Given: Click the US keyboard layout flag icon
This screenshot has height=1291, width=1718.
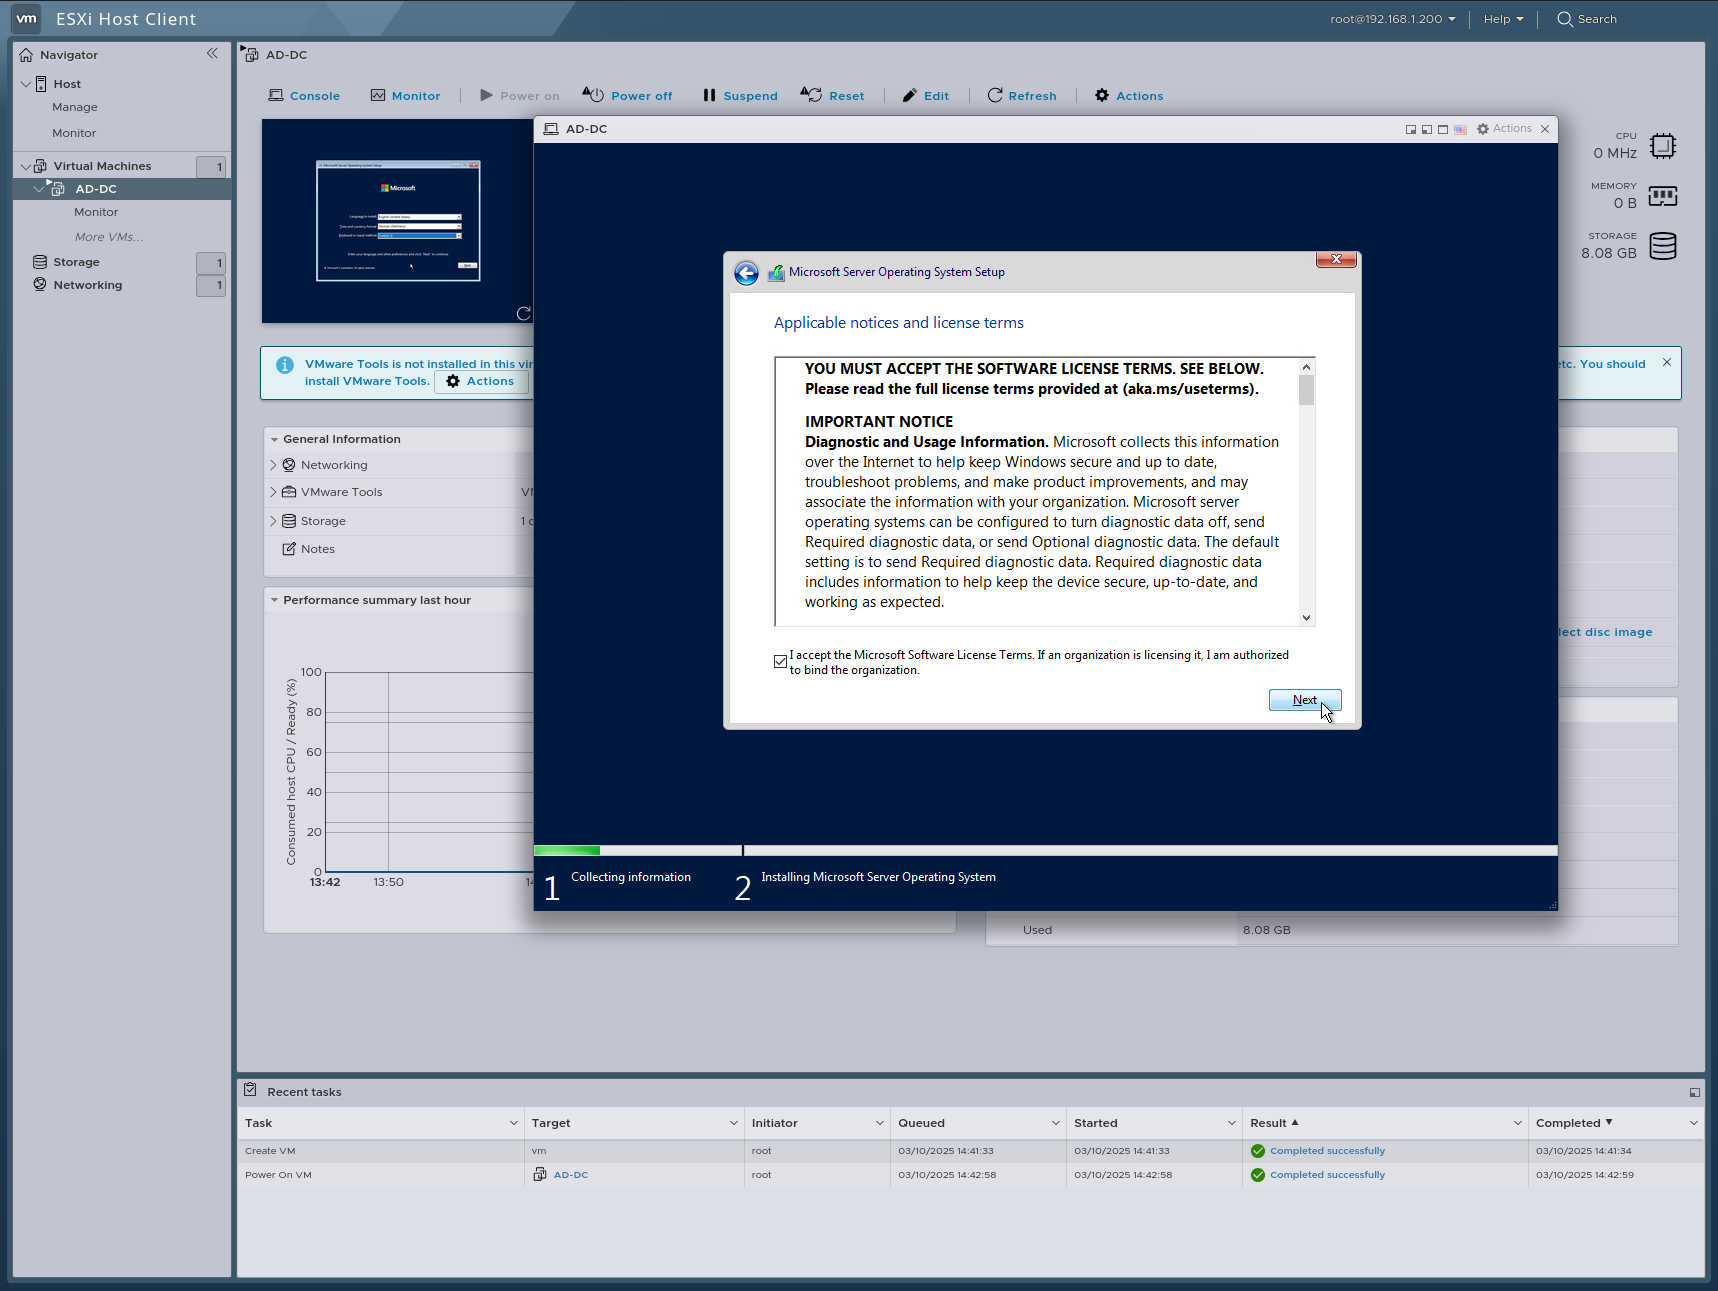Looking at the screenshot, I should (1460, 128).
